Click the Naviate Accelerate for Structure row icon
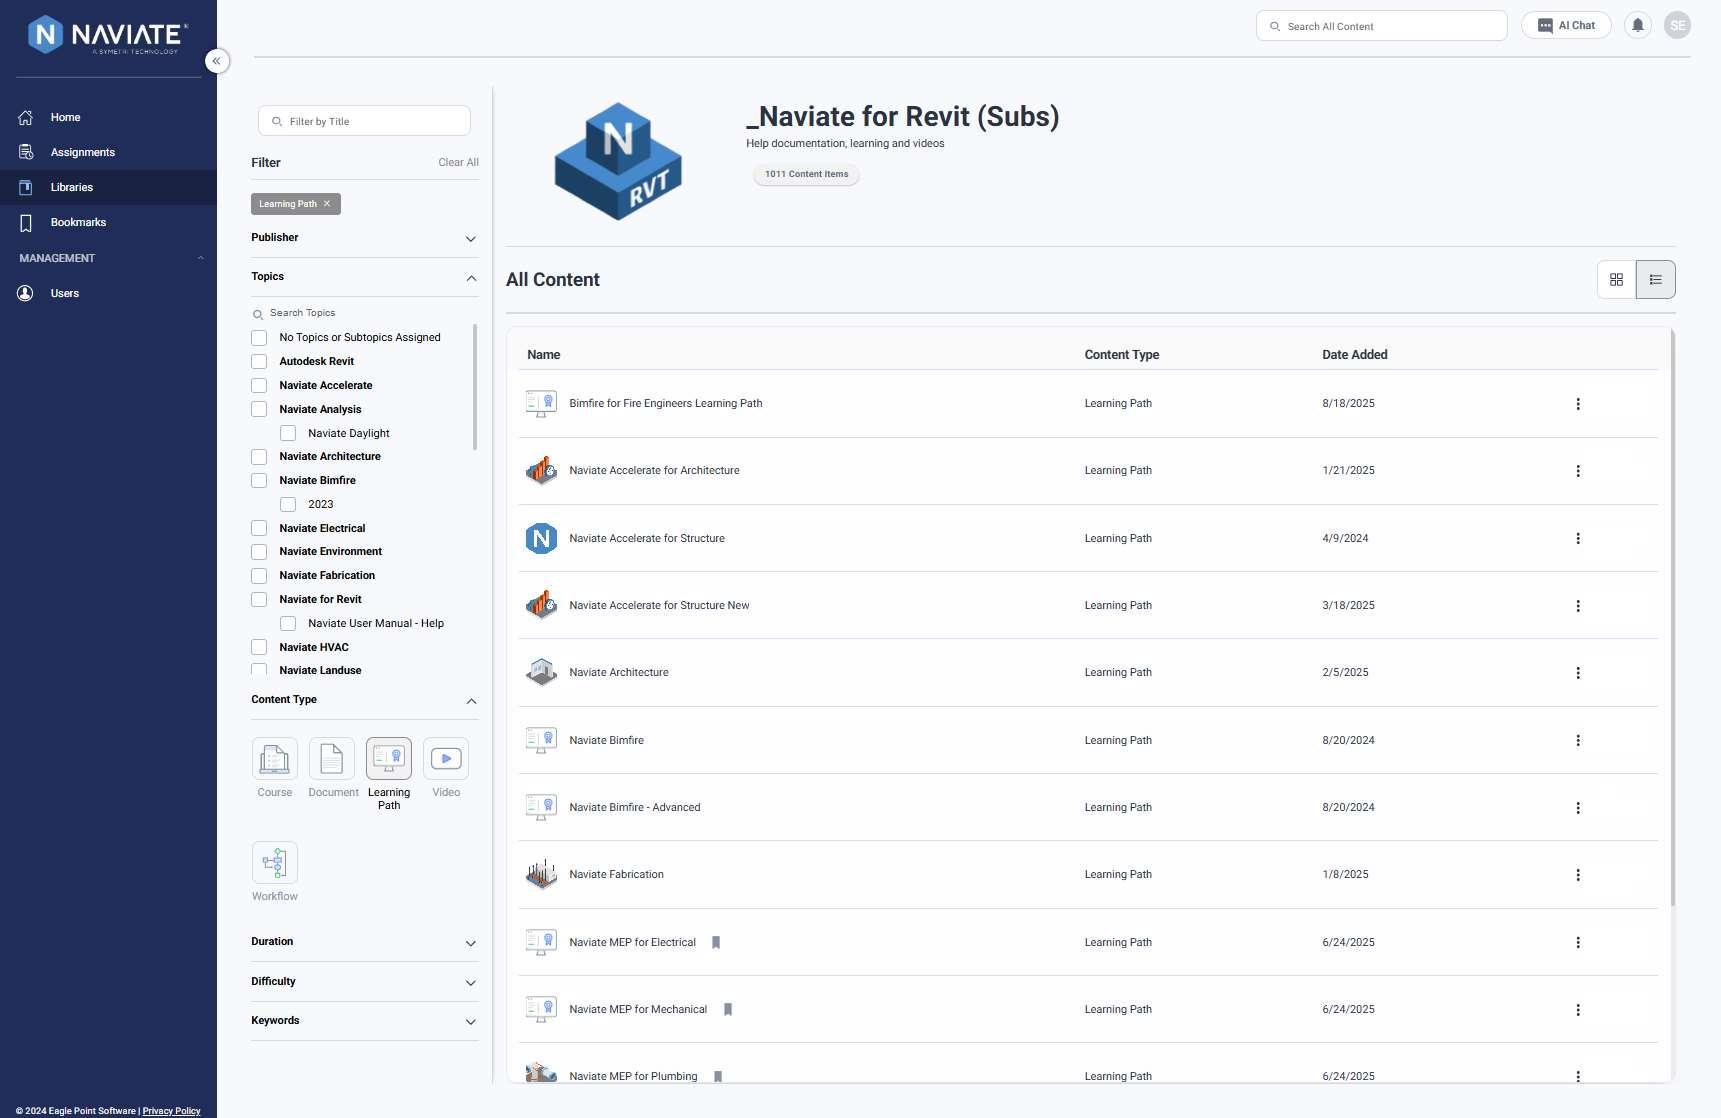Image resolution: width=1721 pixels, height=1118 pixels. [x=541, y=538]
